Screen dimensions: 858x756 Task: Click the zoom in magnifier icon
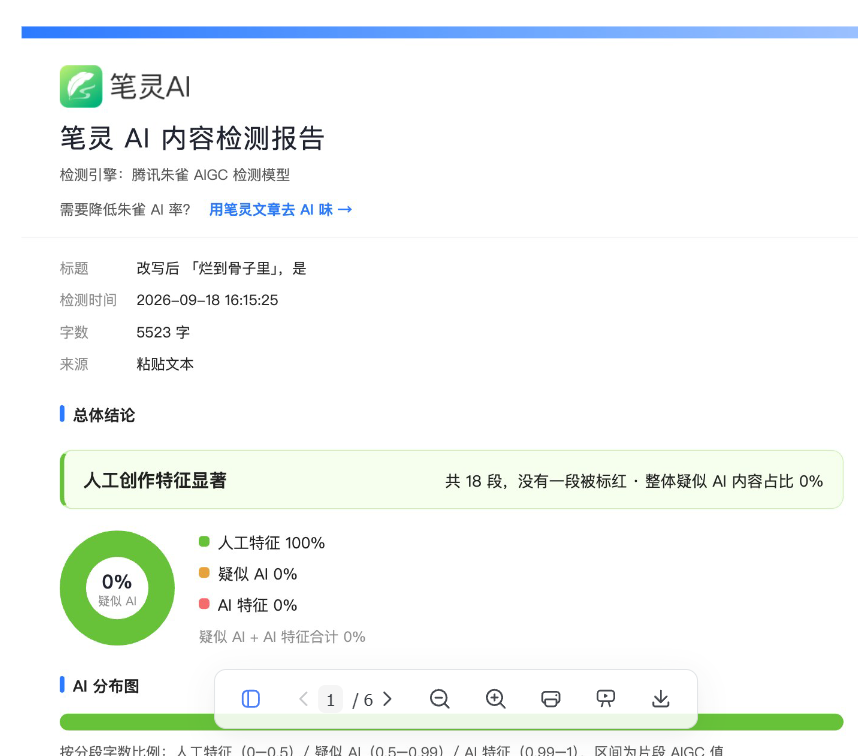(x=495, y=699)
